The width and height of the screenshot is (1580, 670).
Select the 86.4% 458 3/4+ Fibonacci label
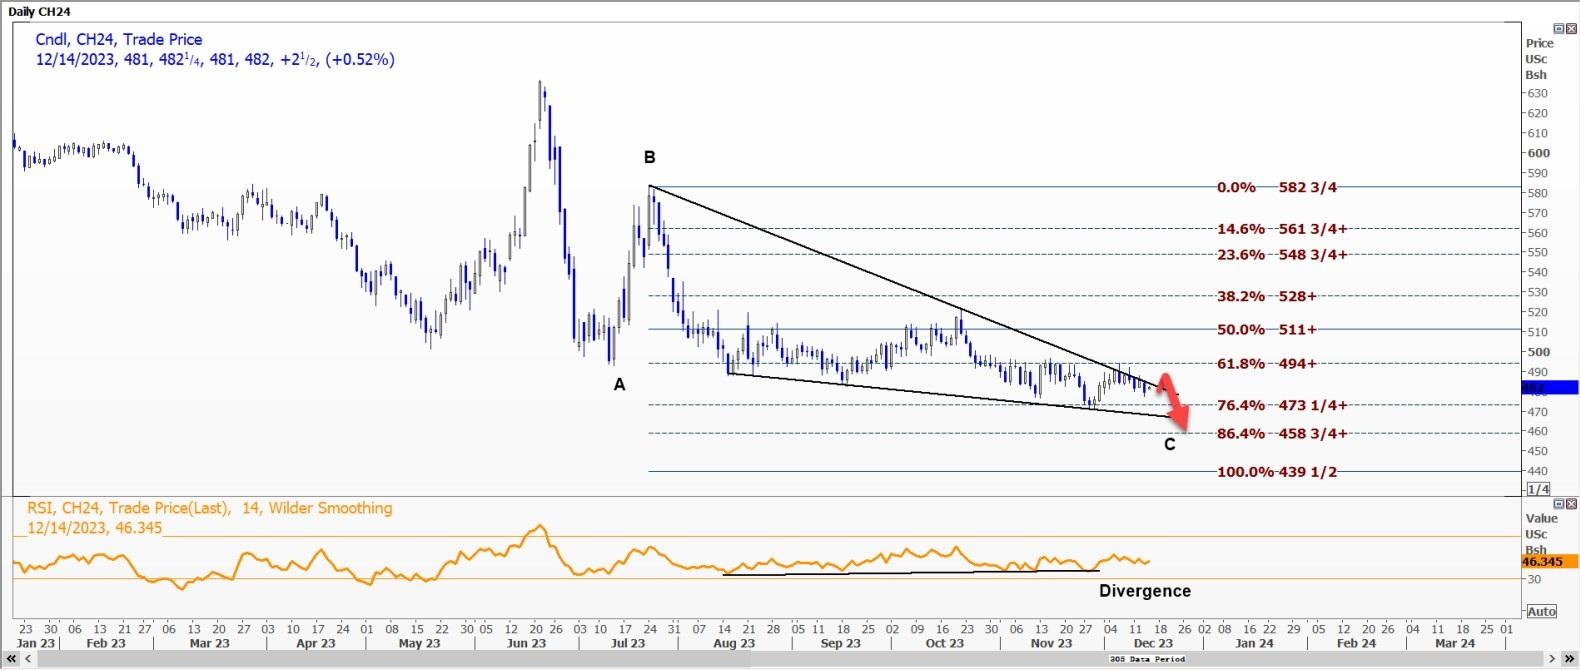1282,434
